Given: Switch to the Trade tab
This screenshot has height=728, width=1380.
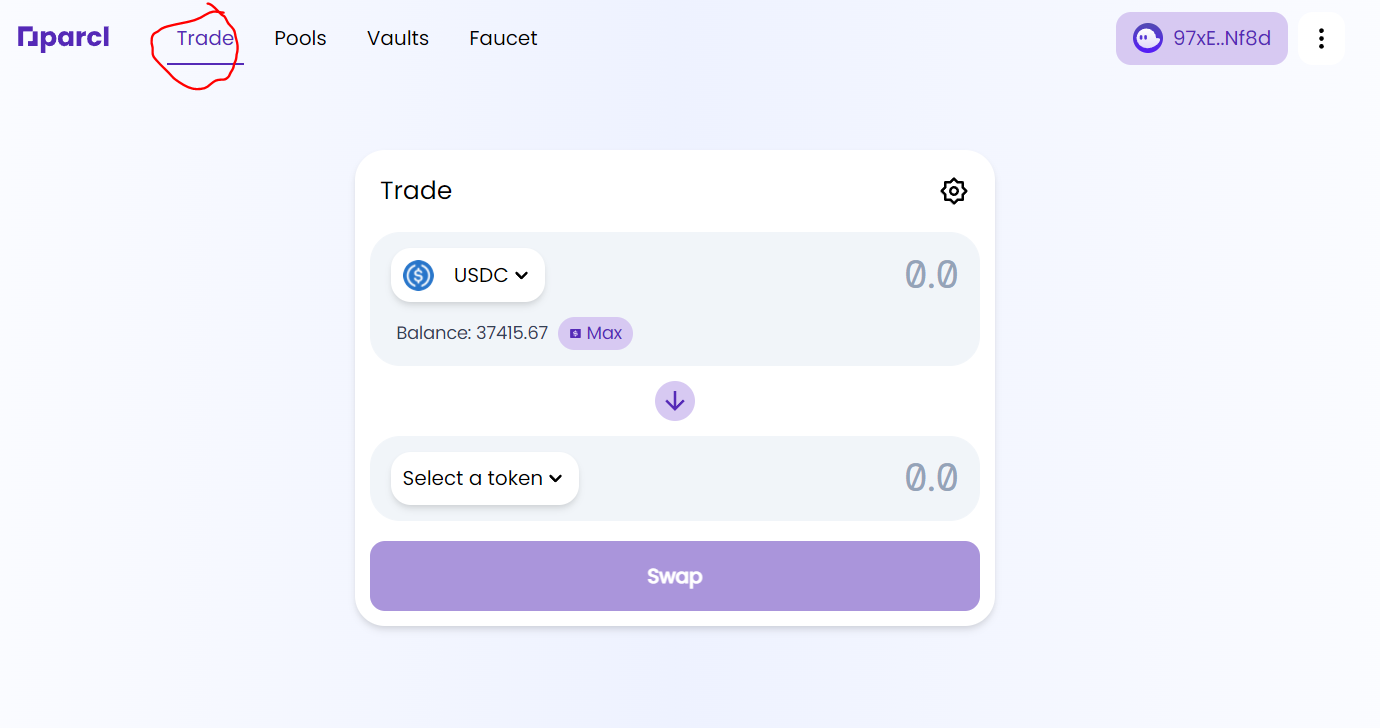Looking at the screenshot, I should pos(205,38).
